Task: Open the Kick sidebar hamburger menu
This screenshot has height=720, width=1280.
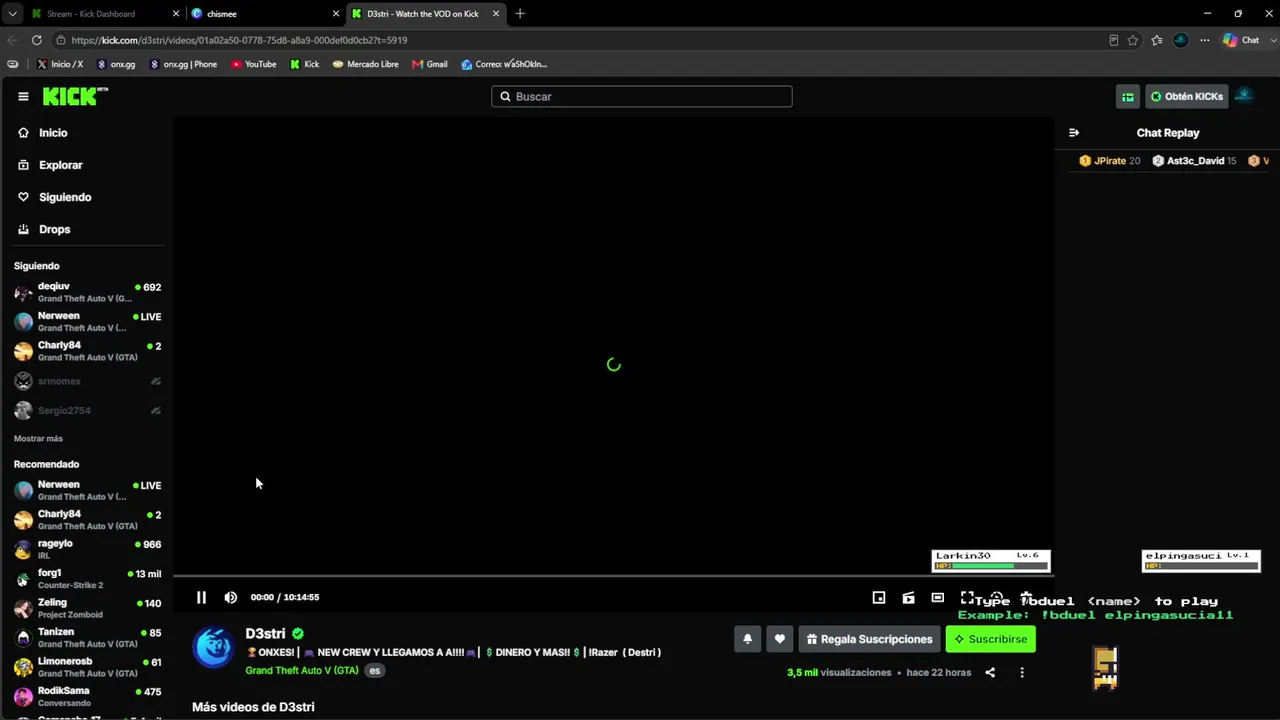Action: 23,96
